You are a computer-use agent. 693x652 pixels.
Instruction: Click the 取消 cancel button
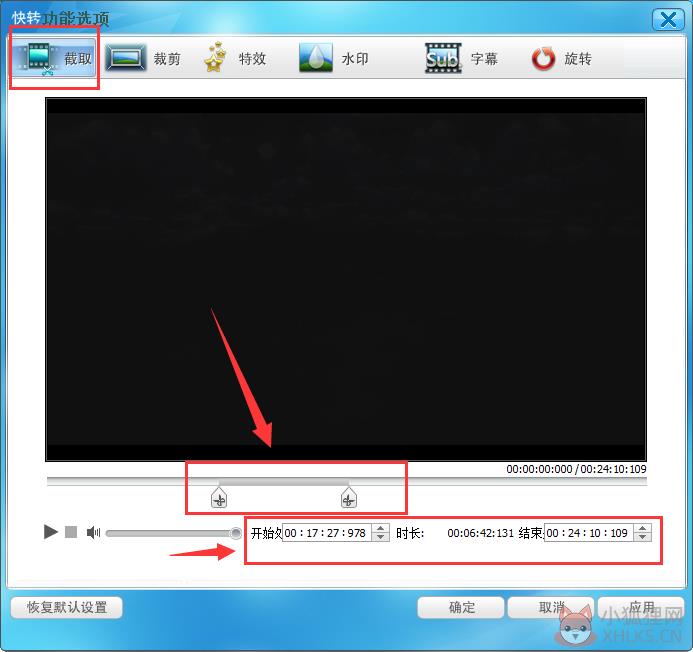coord(551,607)
